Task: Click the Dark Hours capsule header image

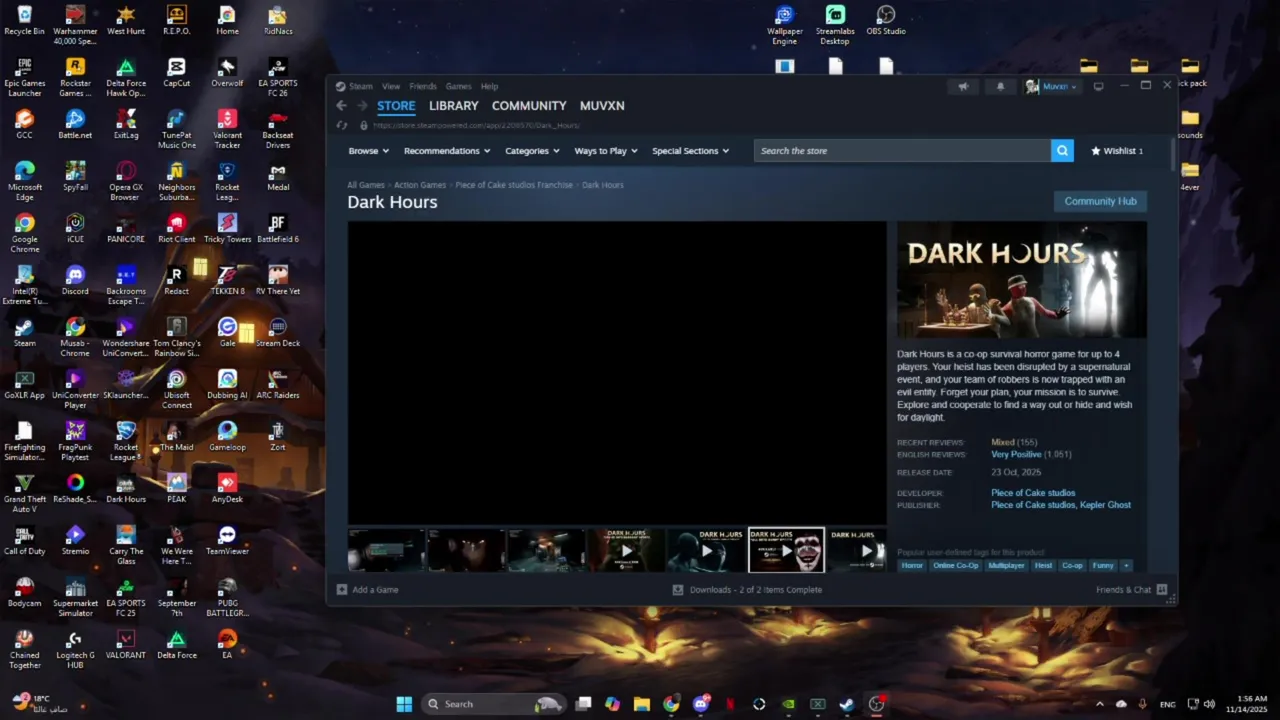Action: click(1022, 280)
